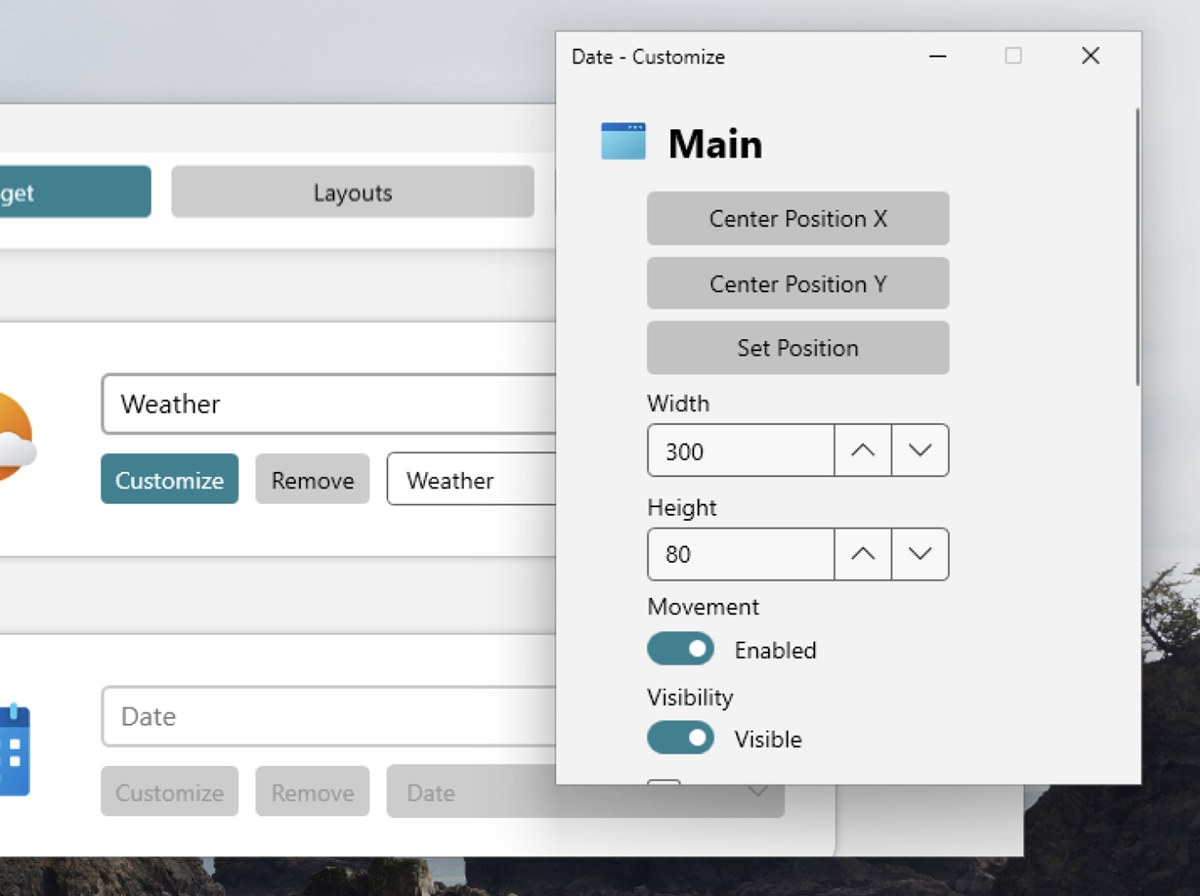
Task: Select the teal Widget tab
Action: click(75, 192)
